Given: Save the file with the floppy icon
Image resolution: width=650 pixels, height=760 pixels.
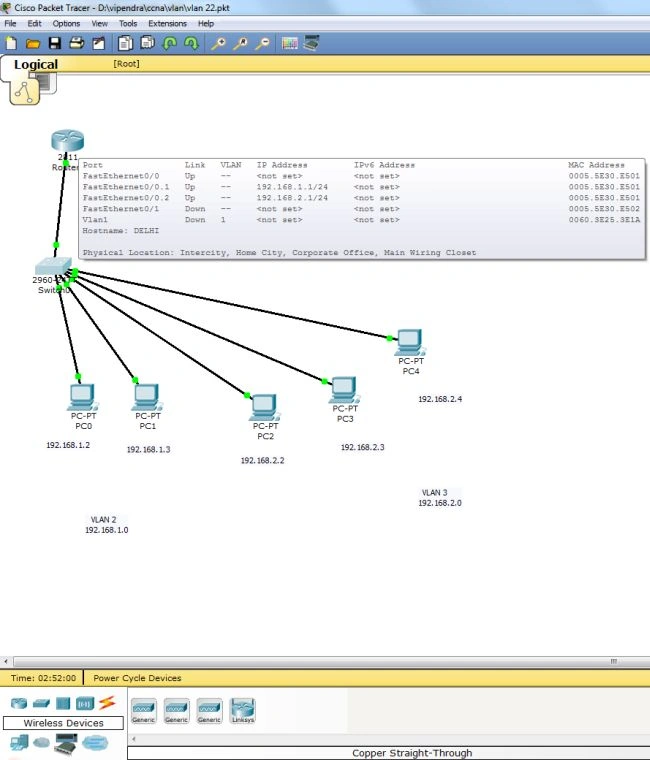Looking at the screenshot, I should (55, 44).
